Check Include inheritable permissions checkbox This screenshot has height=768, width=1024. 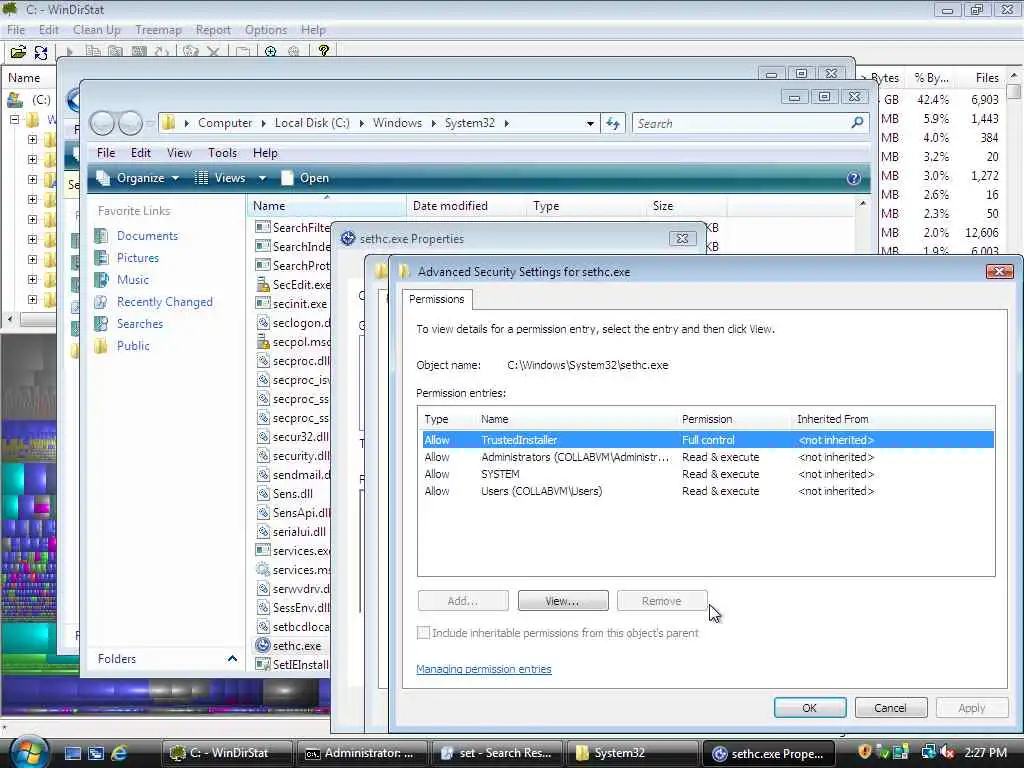pyautogui.click(x=423, y=632)
